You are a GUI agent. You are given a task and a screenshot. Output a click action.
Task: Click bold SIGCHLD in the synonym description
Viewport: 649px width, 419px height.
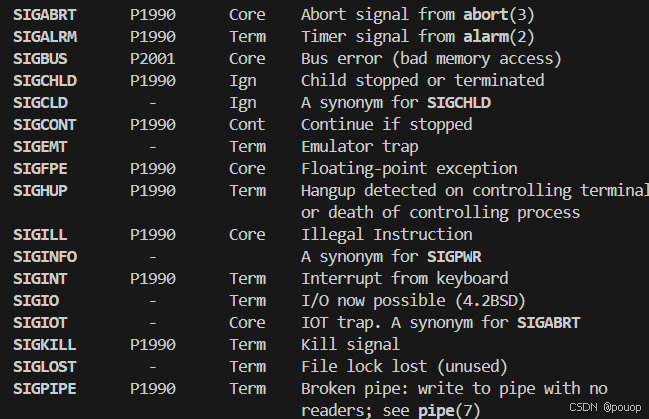point(459,103)
